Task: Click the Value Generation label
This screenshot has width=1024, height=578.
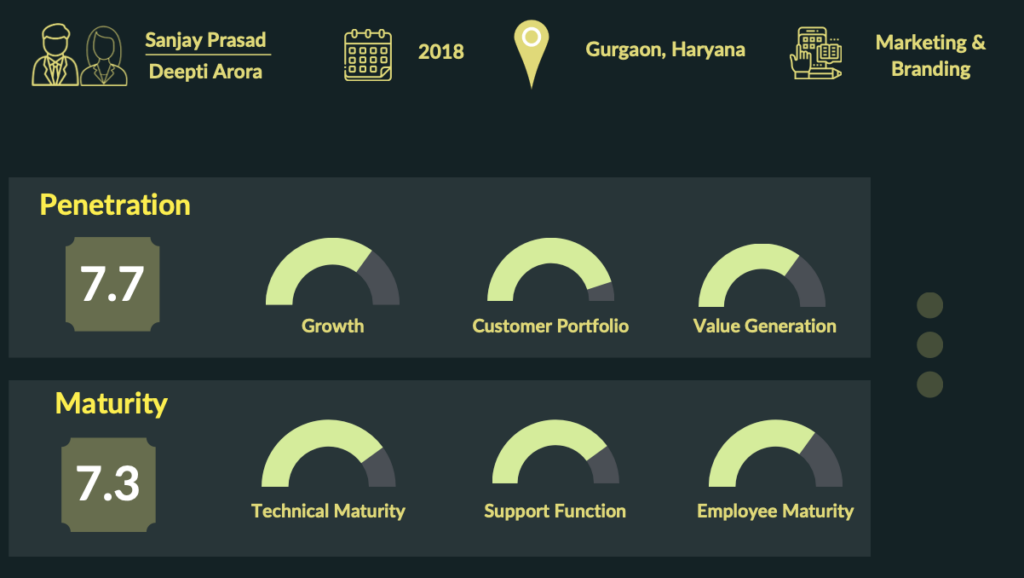Action: pos(765,326)
